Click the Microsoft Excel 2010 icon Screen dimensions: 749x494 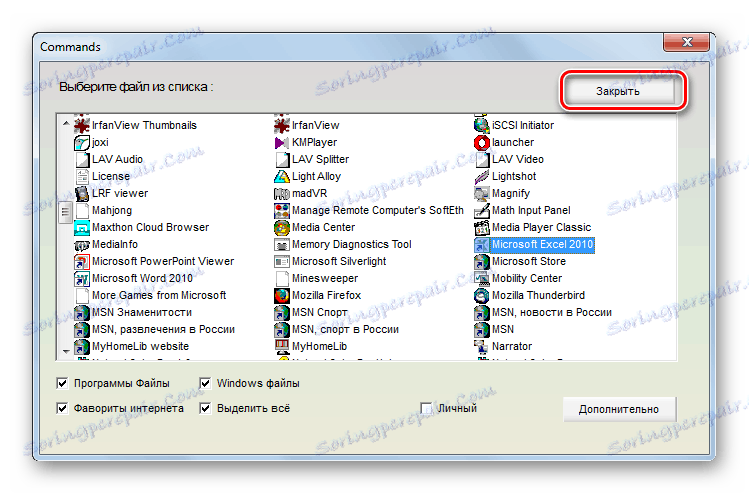click(482, 245)
